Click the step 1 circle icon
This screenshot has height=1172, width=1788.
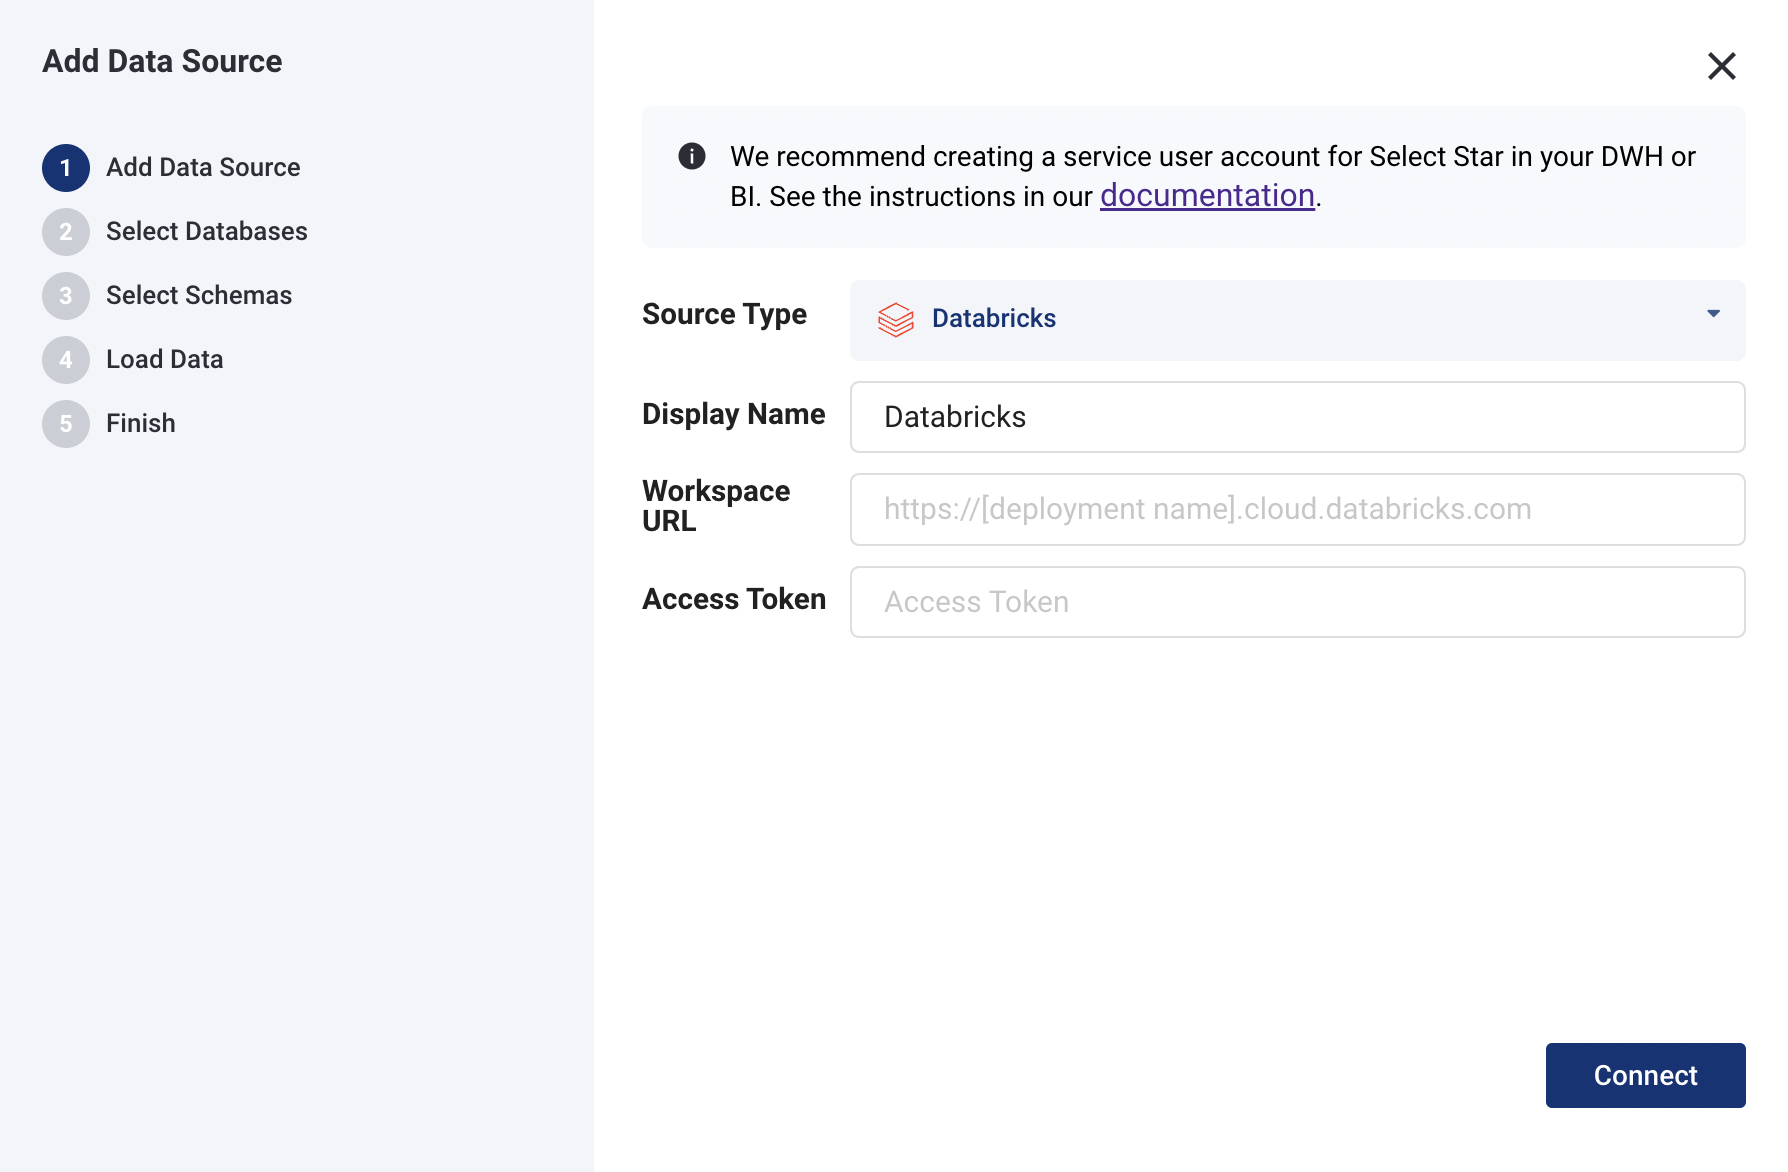[66, 168]
